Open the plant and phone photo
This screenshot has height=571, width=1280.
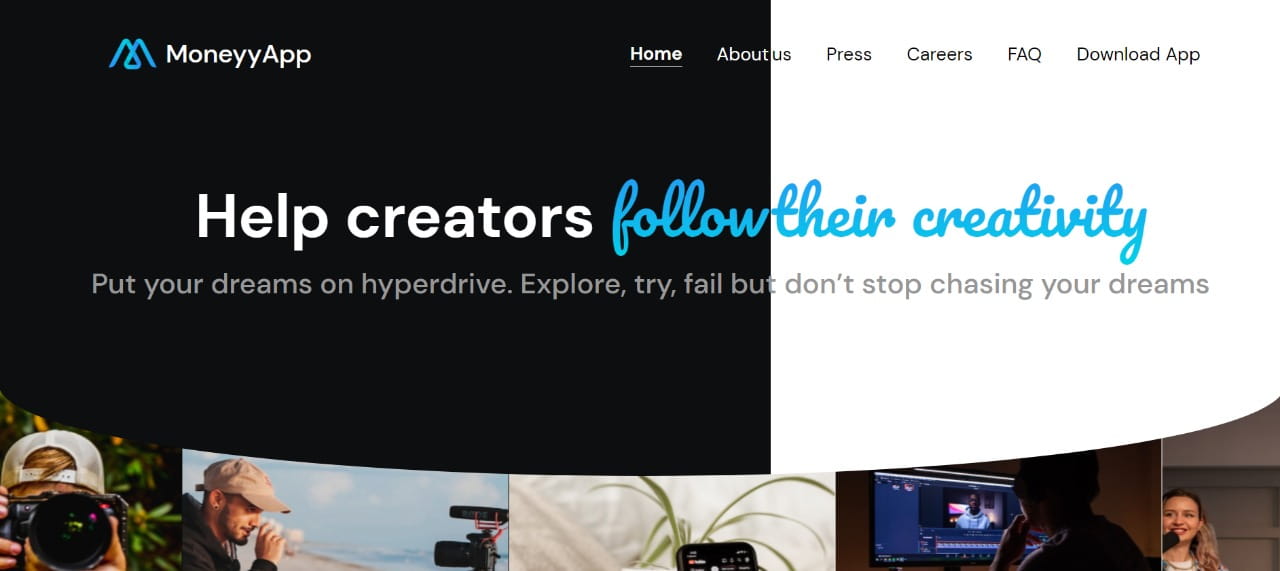click(672, 522)
